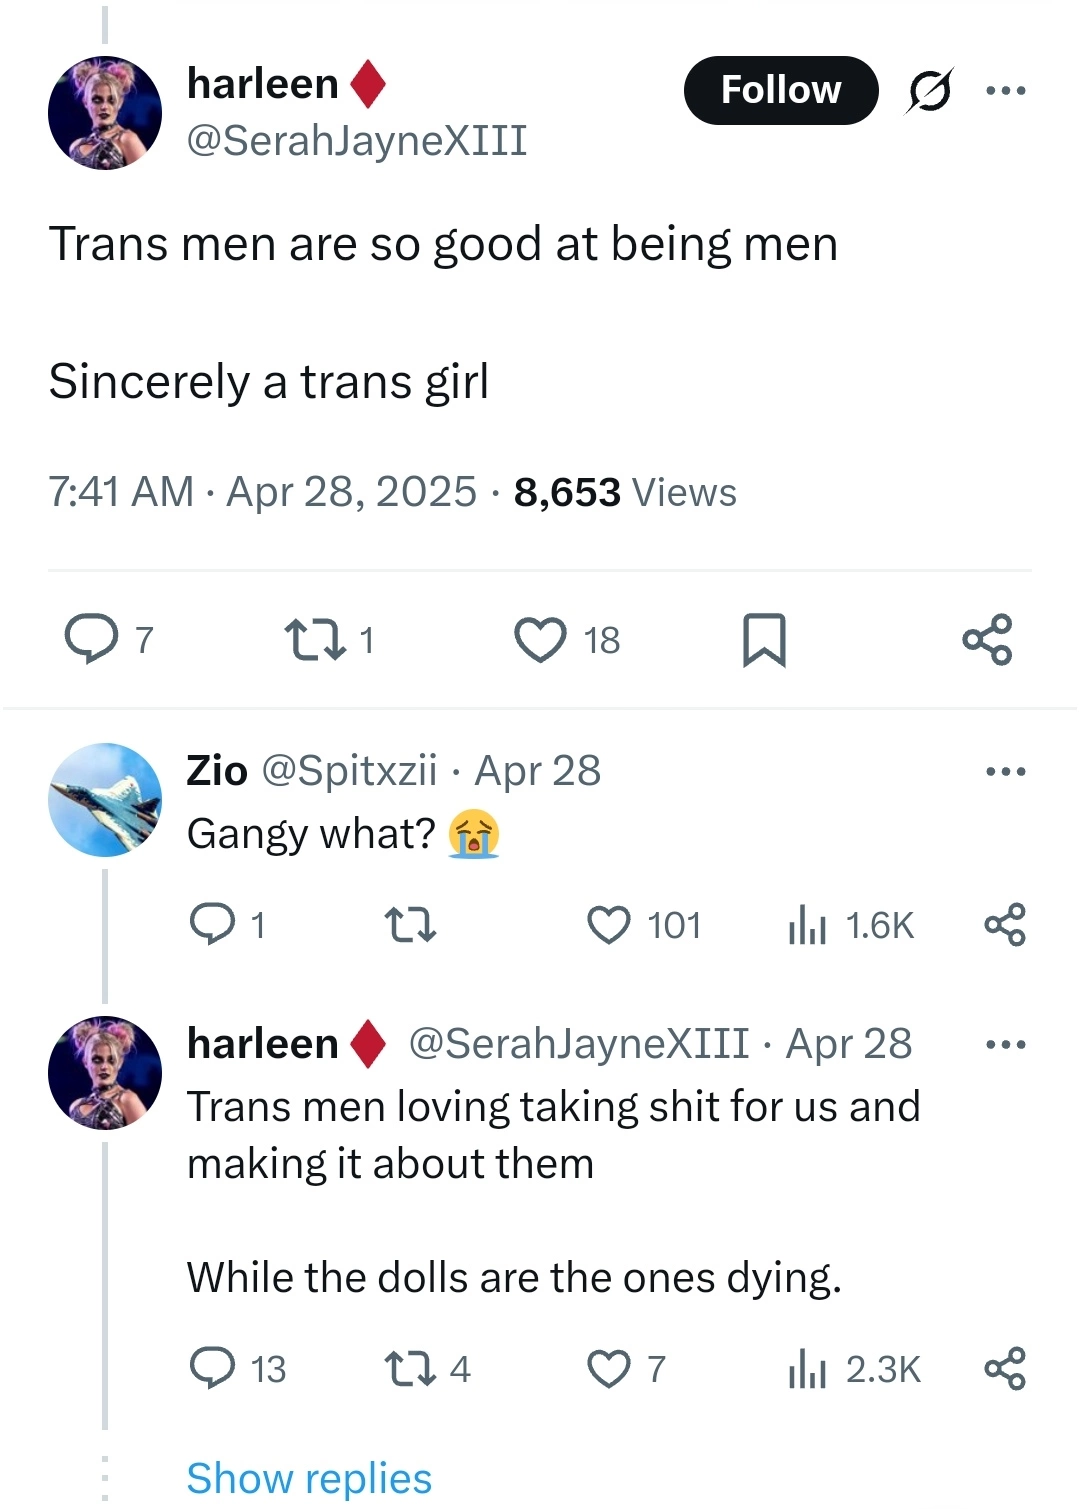Viewport: 1080px width, 1509px height.
Task: Repost Zio's reply
Action: coord(410,925)
